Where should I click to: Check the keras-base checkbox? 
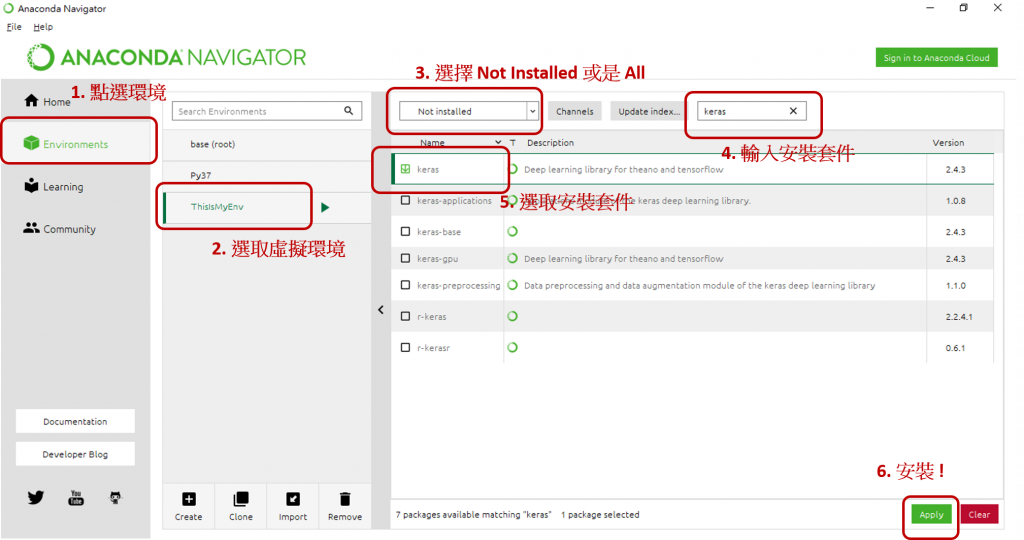pyautogui.click(x=406, y=232)
